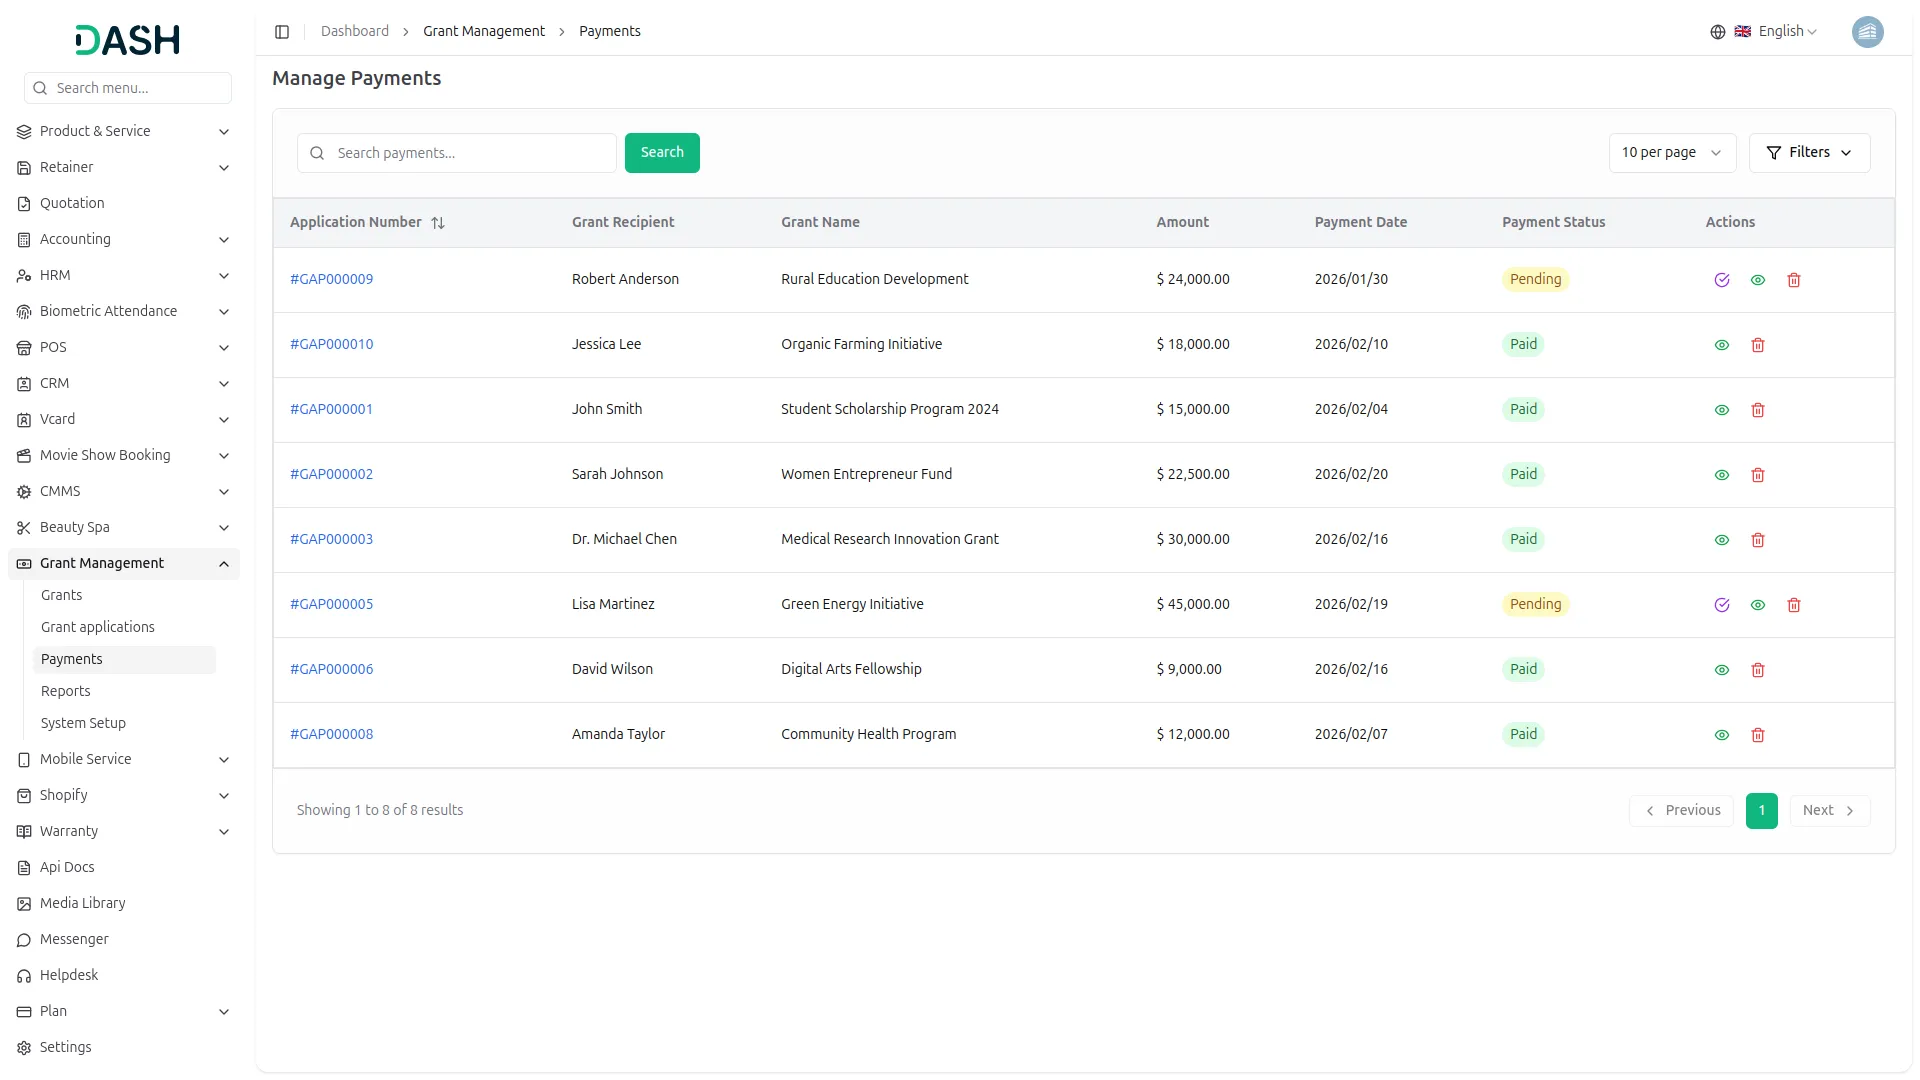Open application #GAP000002 link
1920x1080 pixels.
331,473
